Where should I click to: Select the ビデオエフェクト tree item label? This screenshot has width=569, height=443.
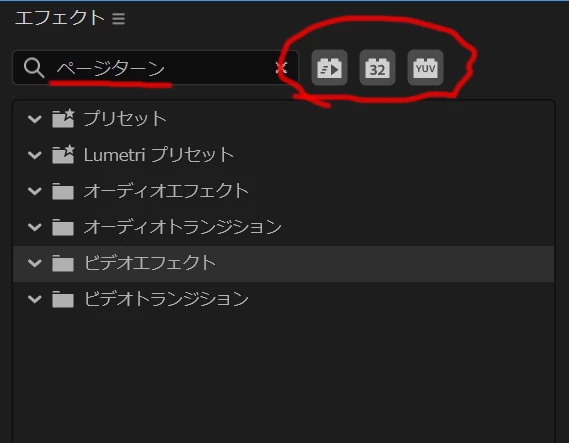coord(150,263)
